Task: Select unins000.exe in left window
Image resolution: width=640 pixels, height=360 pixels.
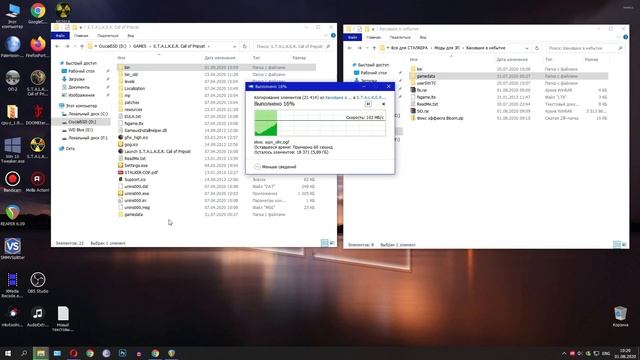Action: pyautogui.click(x=136, y=193)
